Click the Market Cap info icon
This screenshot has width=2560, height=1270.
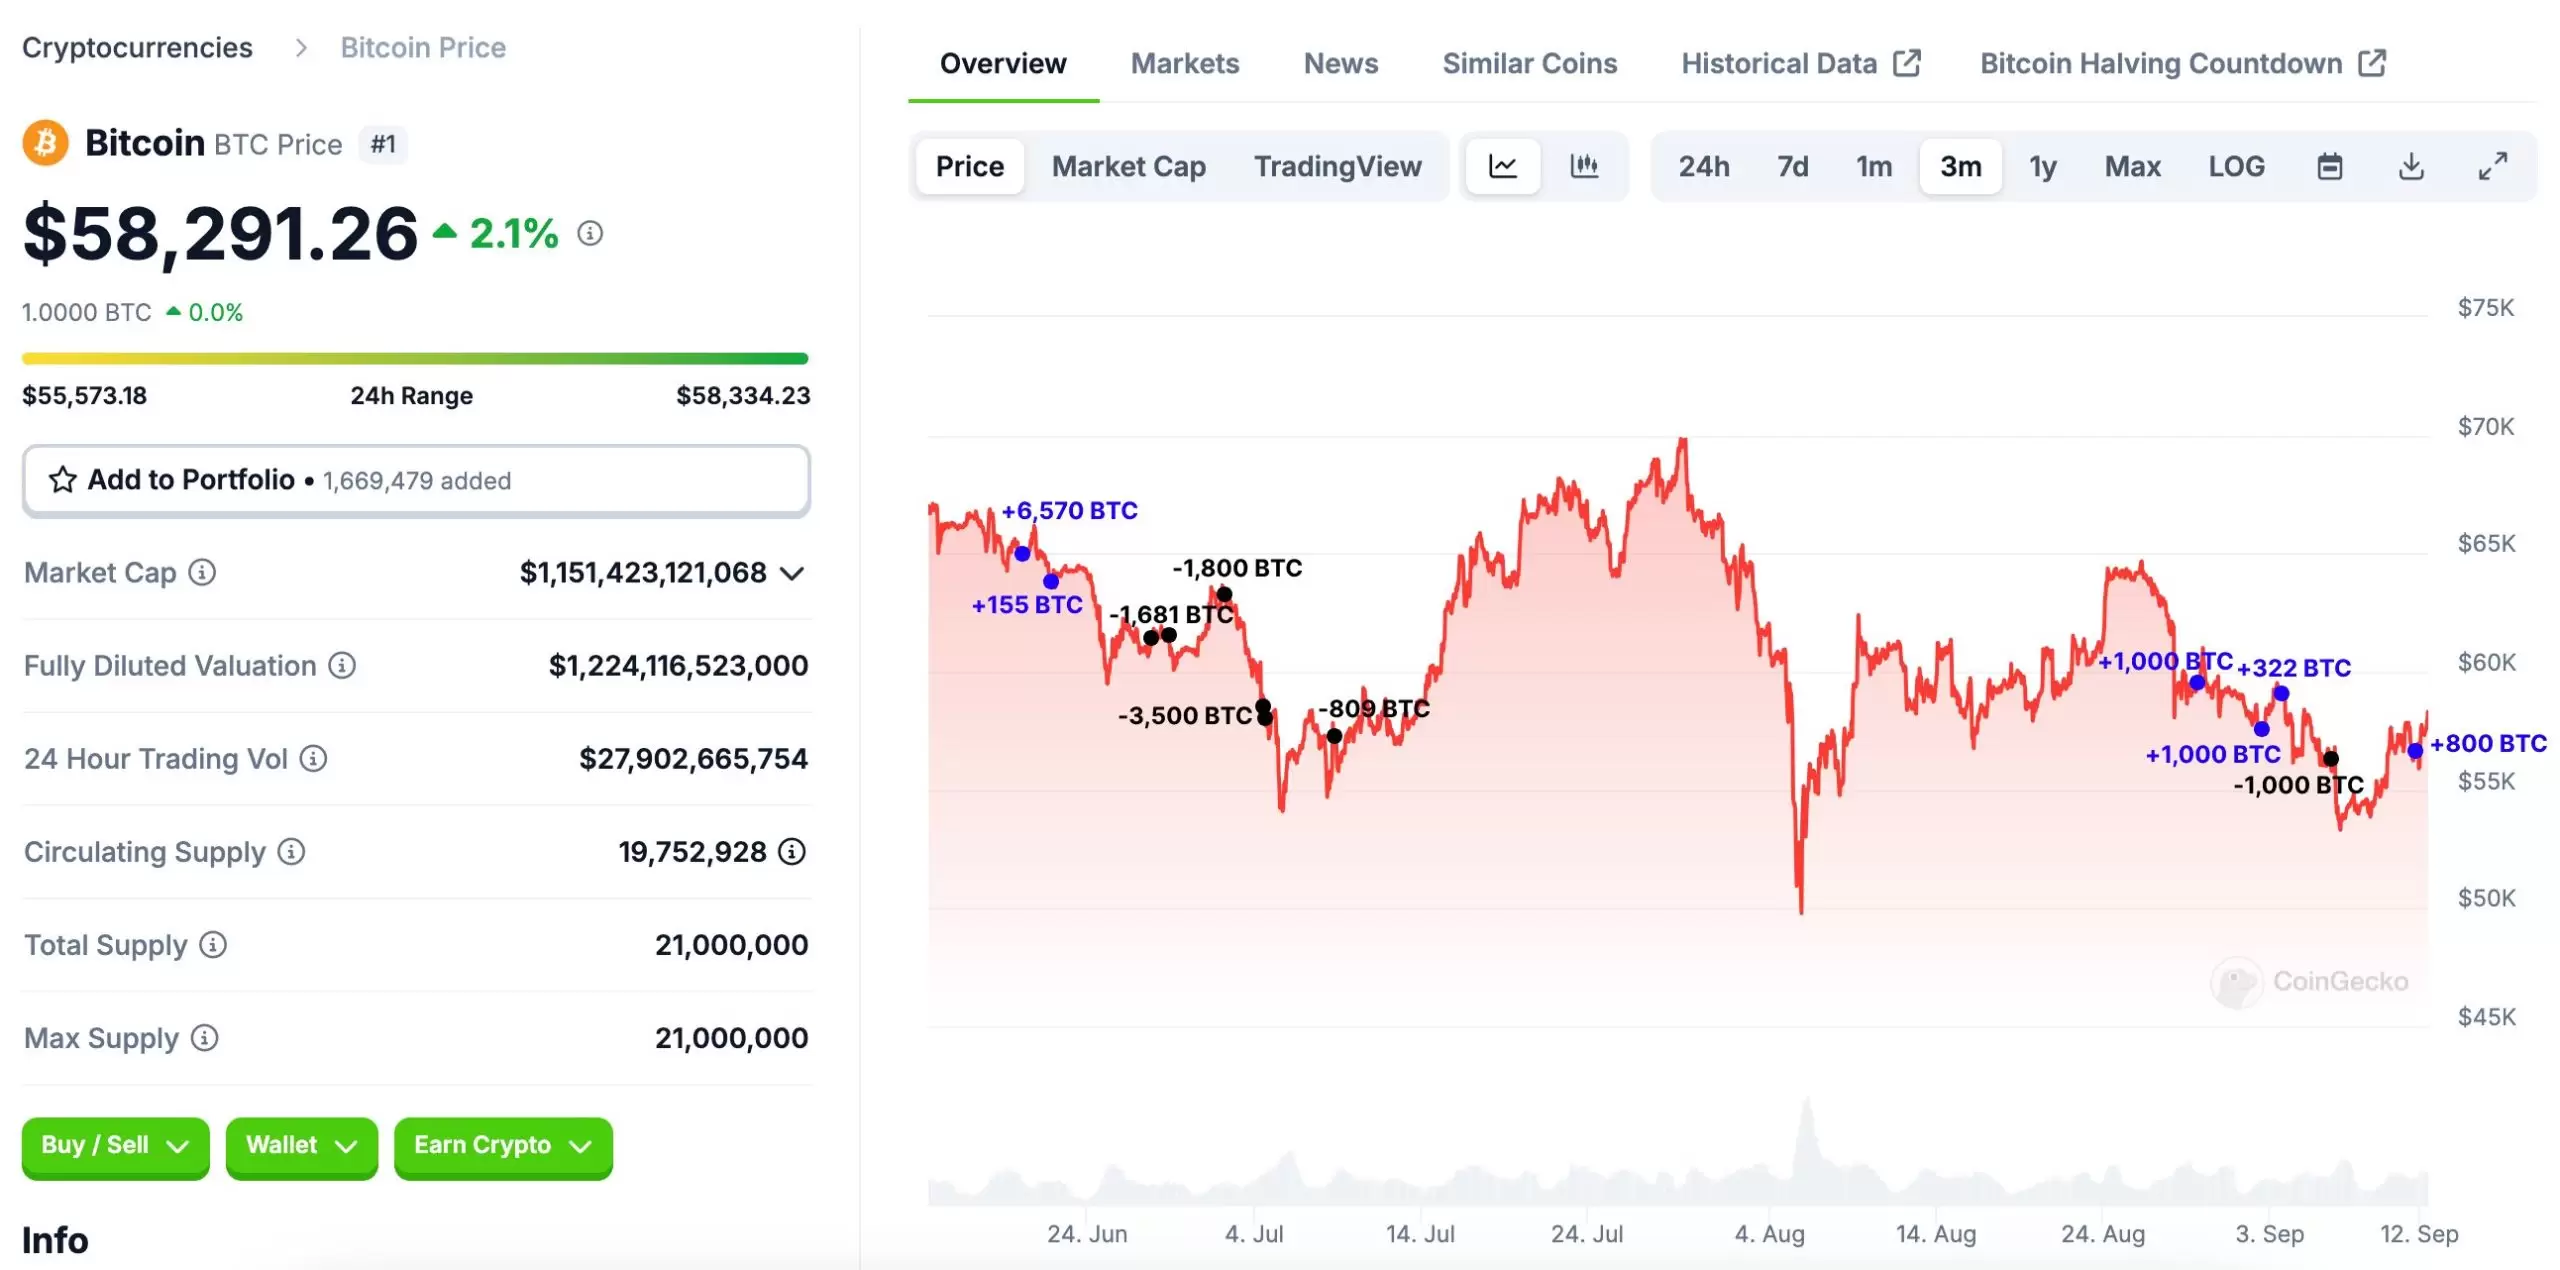click(x=203, y=572)
